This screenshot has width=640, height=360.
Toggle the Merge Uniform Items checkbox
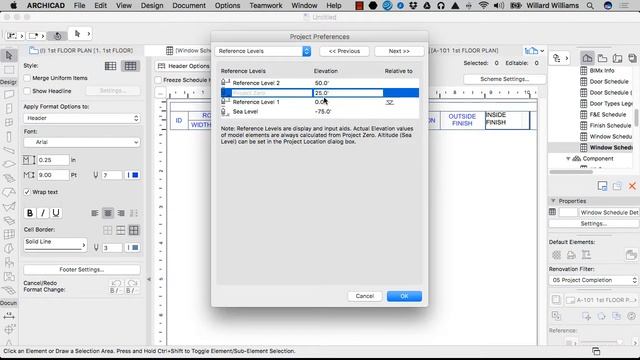pyautogui.click(x=27, y=78)
